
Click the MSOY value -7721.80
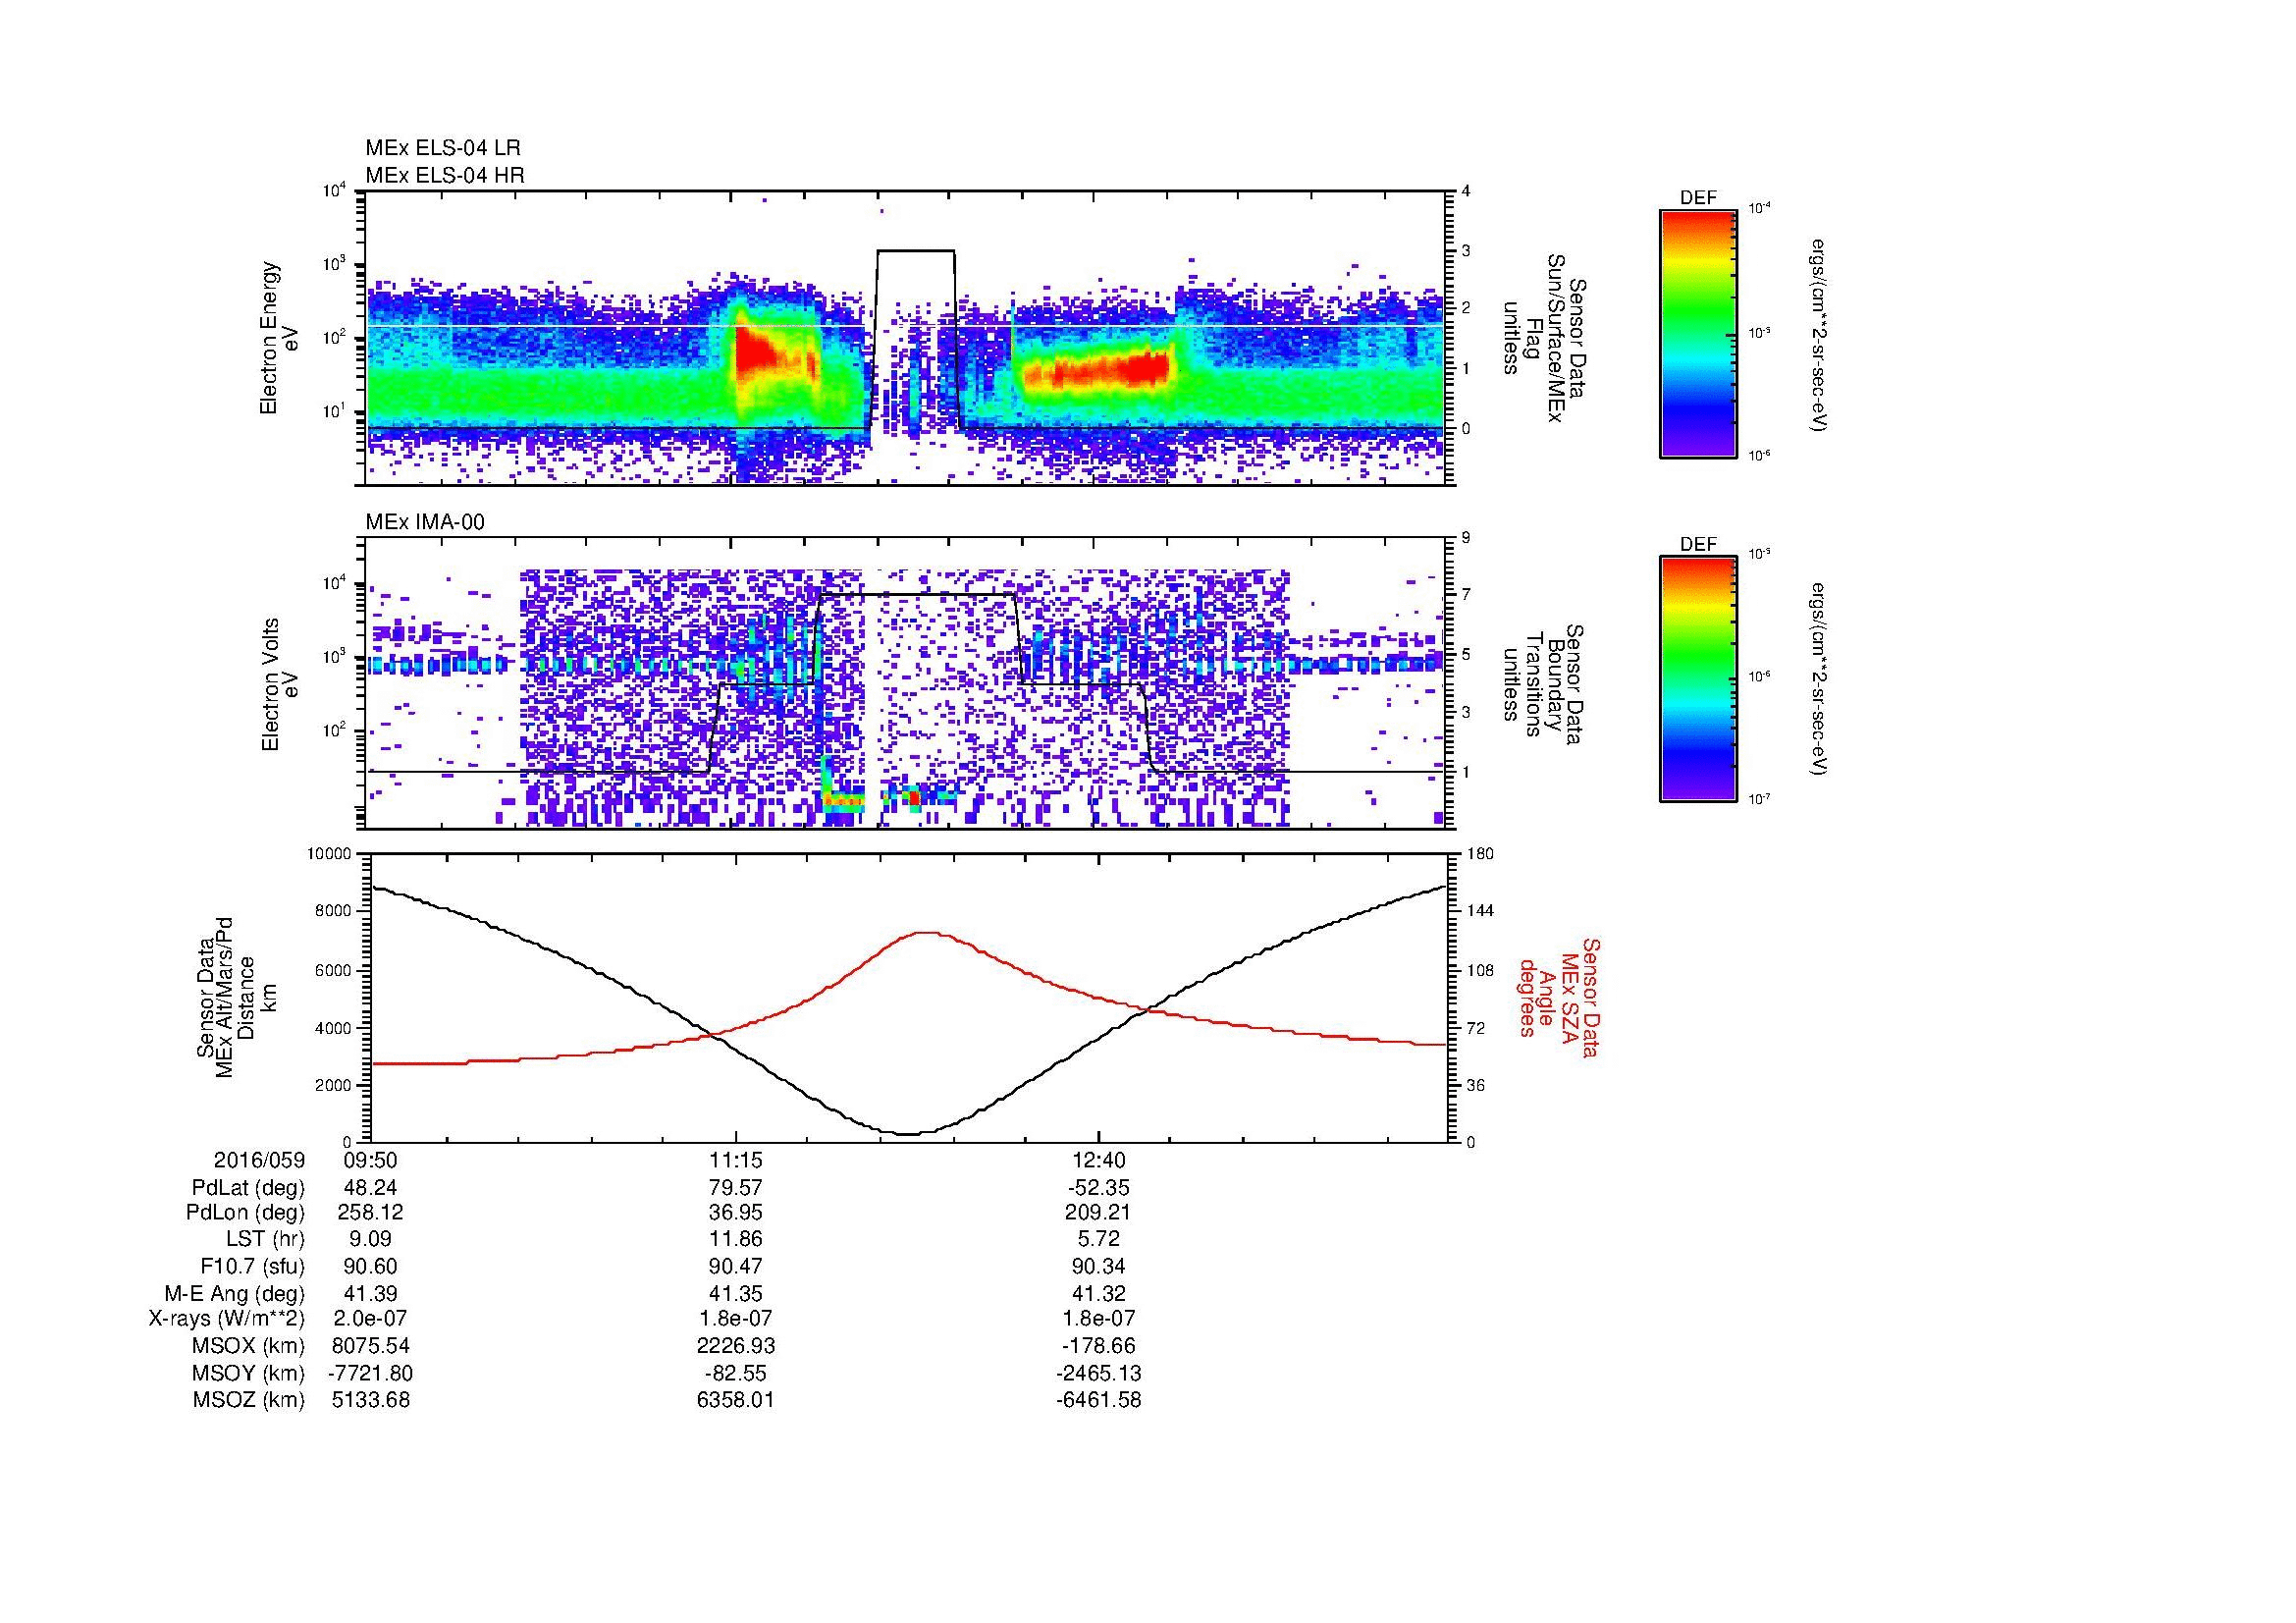click(371, 1372)
